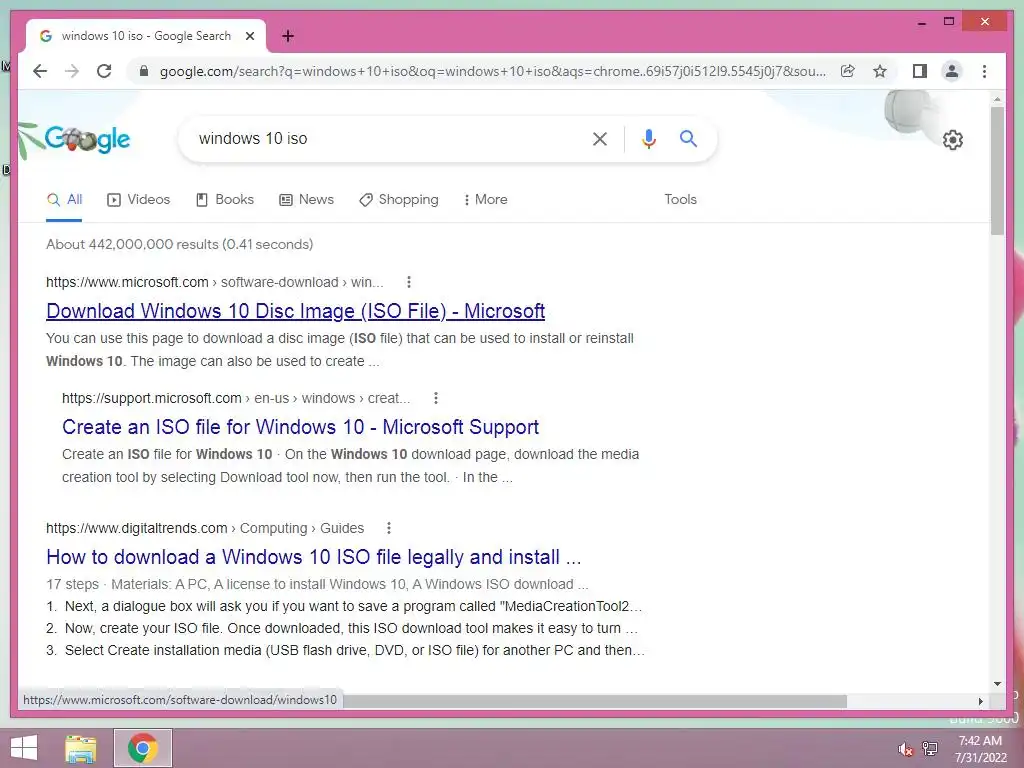Click the https://www.microsoft.com result URL

[214, 282]
